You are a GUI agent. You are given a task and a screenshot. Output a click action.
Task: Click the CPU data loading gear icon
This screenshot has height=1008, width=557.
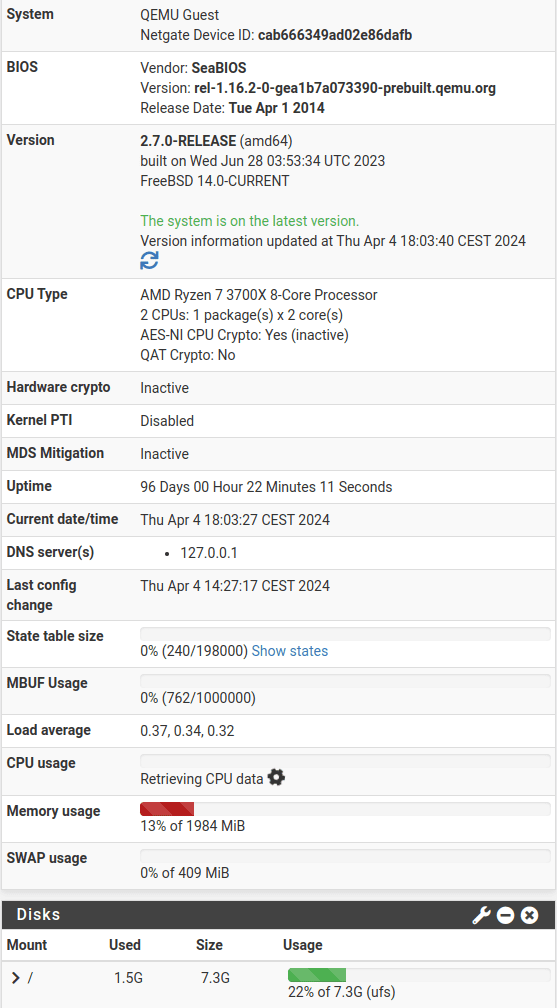click(277, 777)
